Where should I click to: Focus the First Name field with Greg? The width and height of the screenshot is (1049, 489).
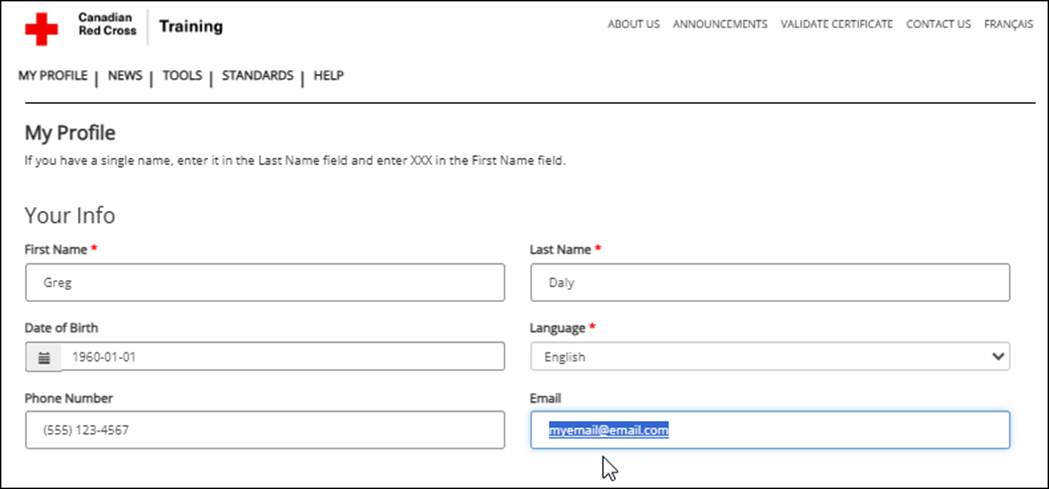point(265,282)
